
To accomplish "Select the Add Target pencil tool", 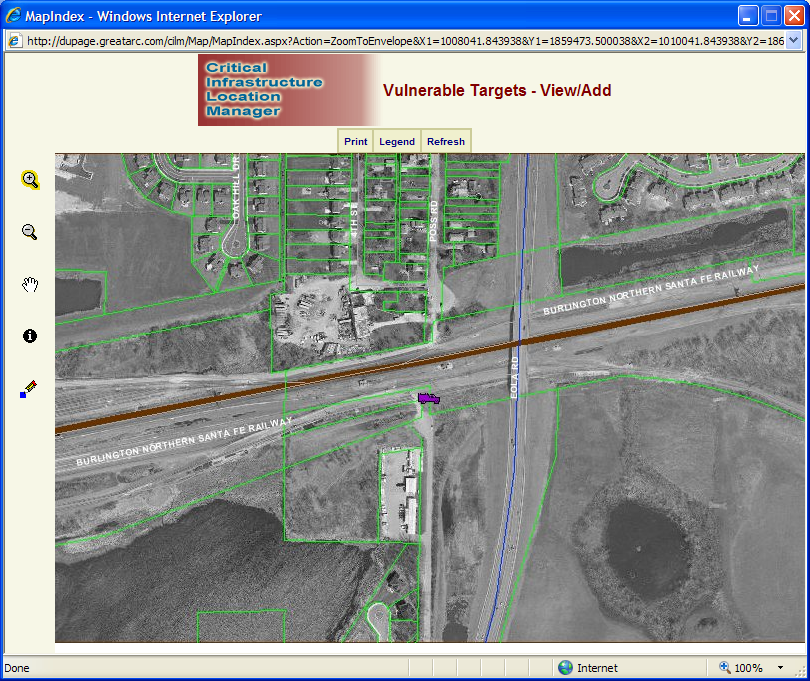I will (29, 389).
